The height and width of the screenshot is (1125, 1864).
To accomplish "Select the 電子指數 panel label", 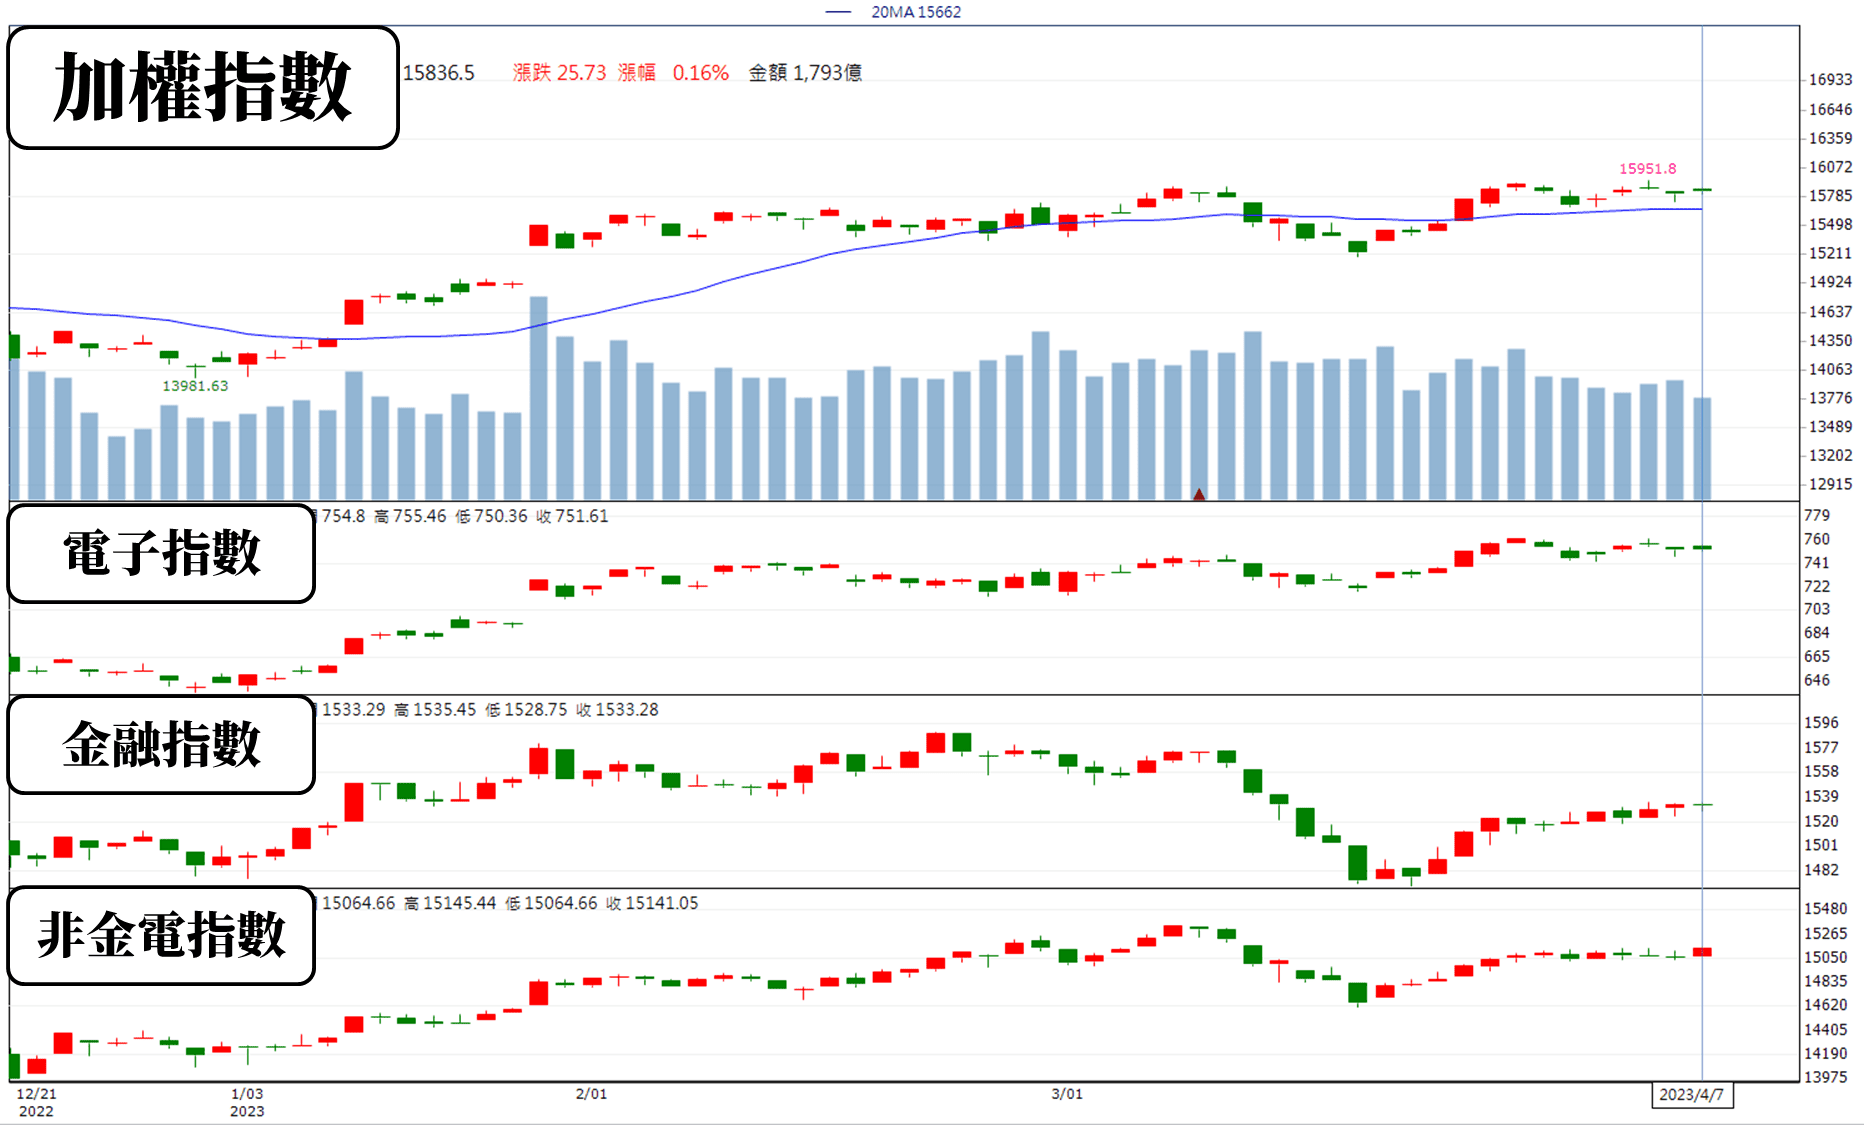I will coord(162,553).
